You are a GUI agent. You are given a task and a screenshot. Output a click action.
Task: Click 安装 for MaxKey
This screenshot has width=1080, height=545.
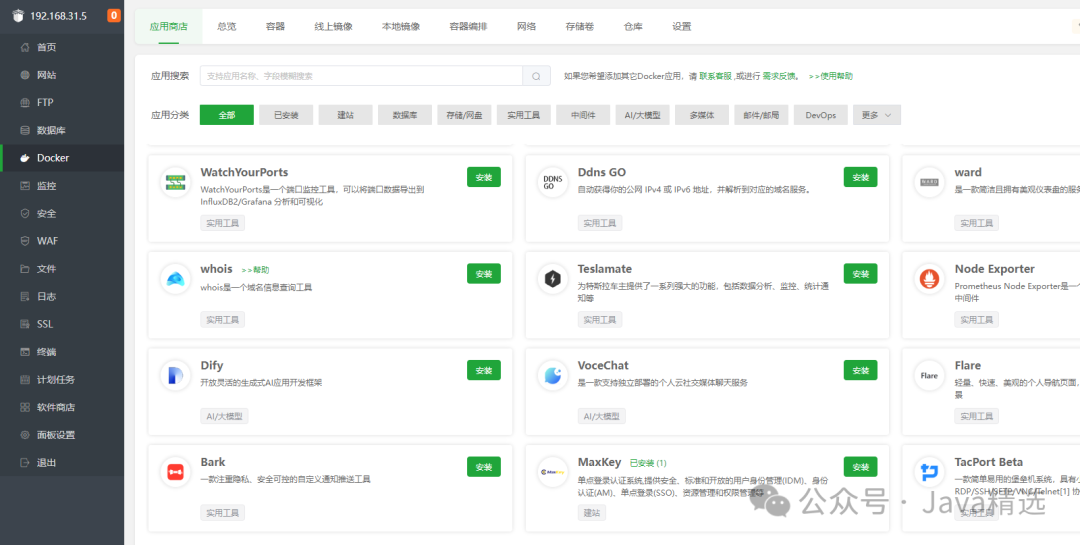[860, 466]
